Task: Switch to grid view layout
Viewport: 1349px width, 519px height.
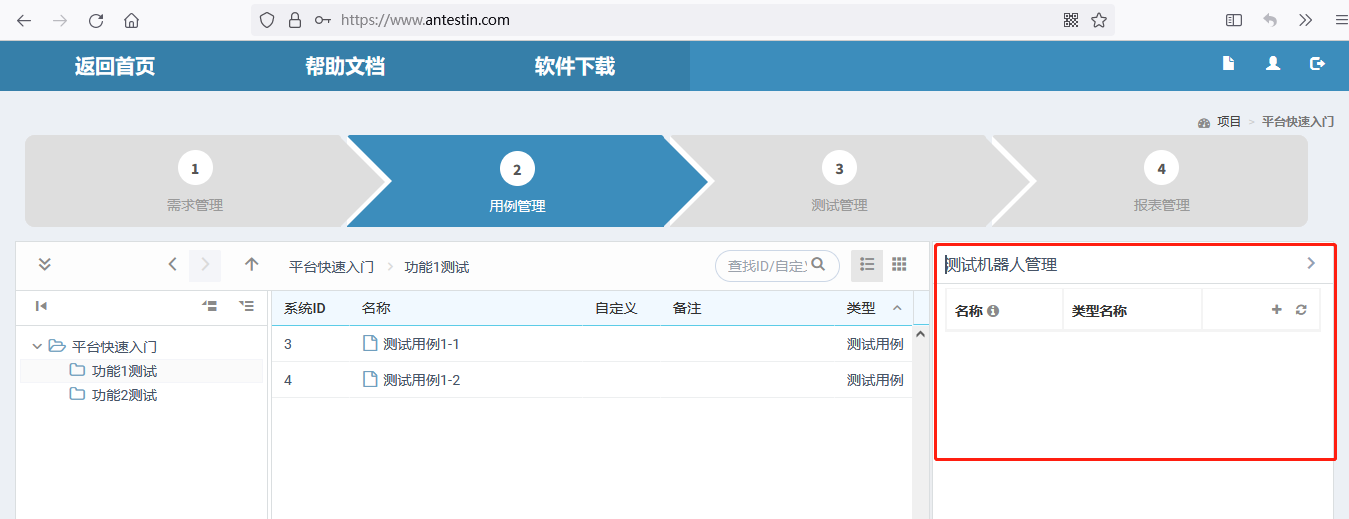Action: click(899, 264)
